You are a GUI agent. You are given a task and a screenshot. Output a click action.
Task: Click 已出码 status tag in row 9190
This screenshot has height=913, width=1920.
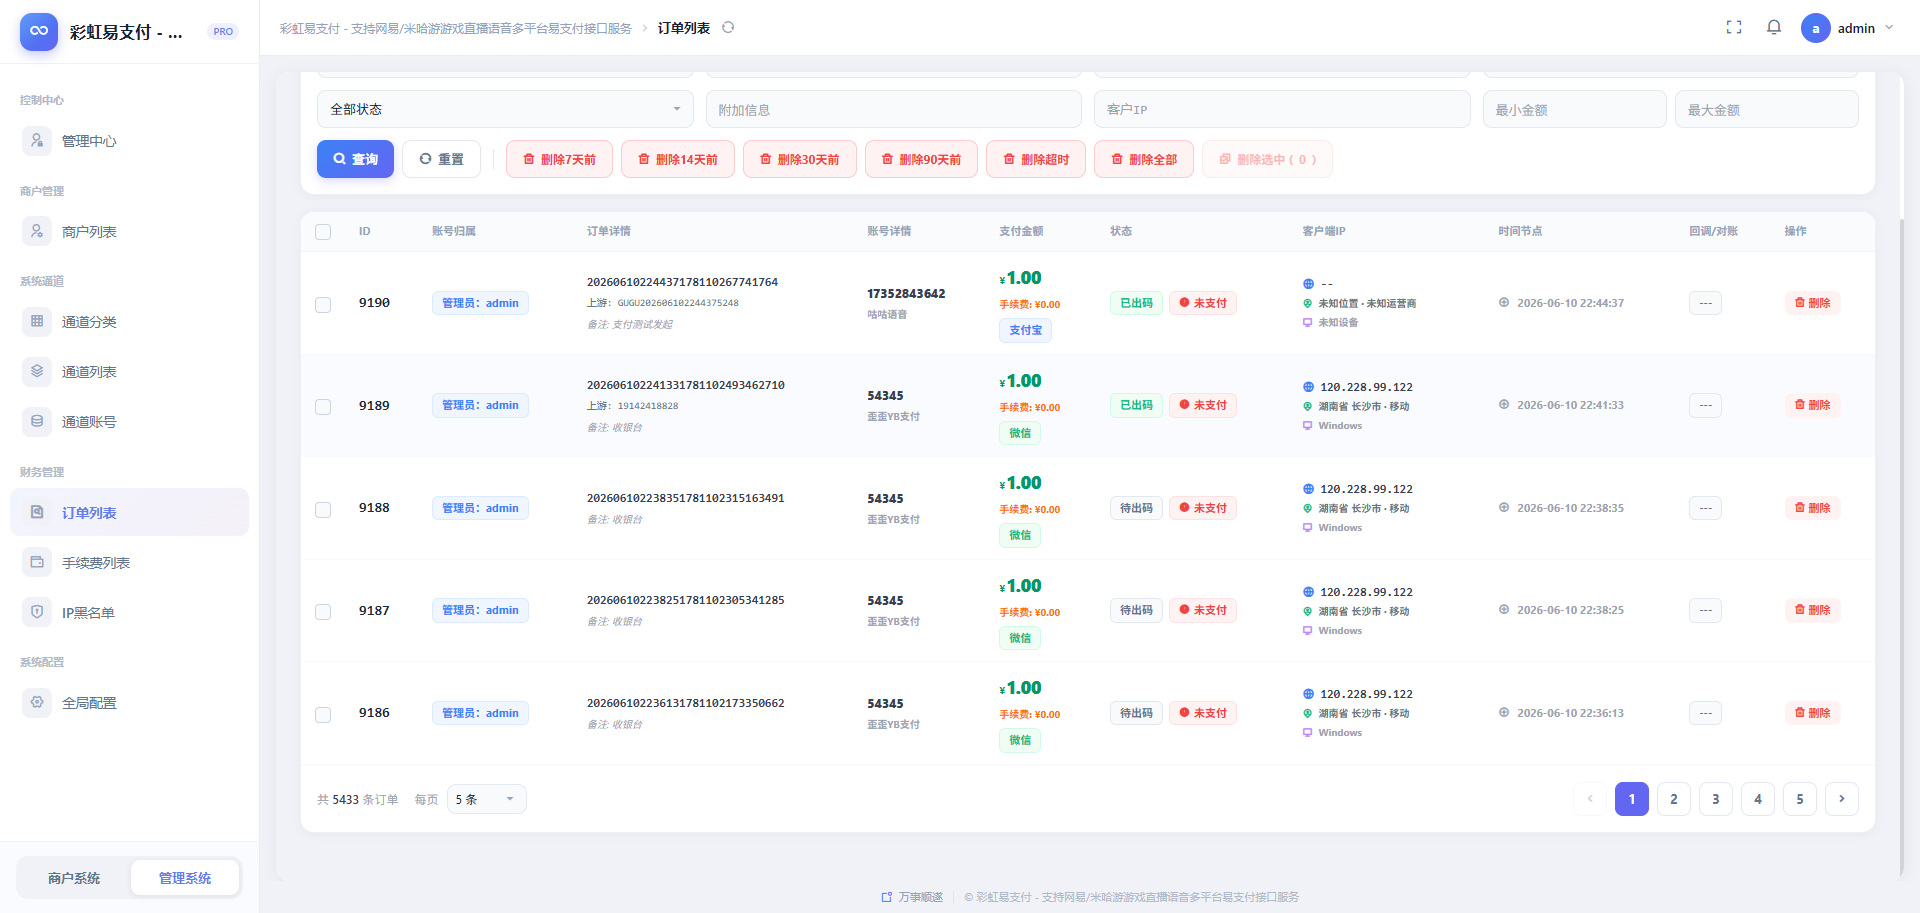click(1136, 303)
